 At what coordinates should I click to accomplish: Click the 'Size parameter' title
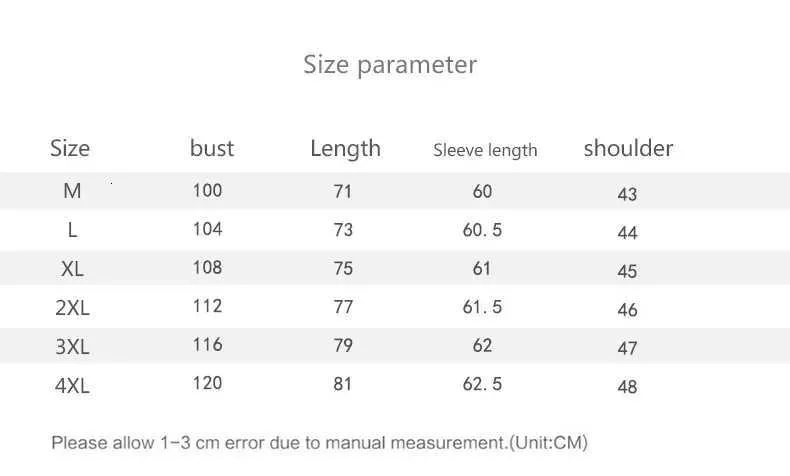[x=390, y=65]
